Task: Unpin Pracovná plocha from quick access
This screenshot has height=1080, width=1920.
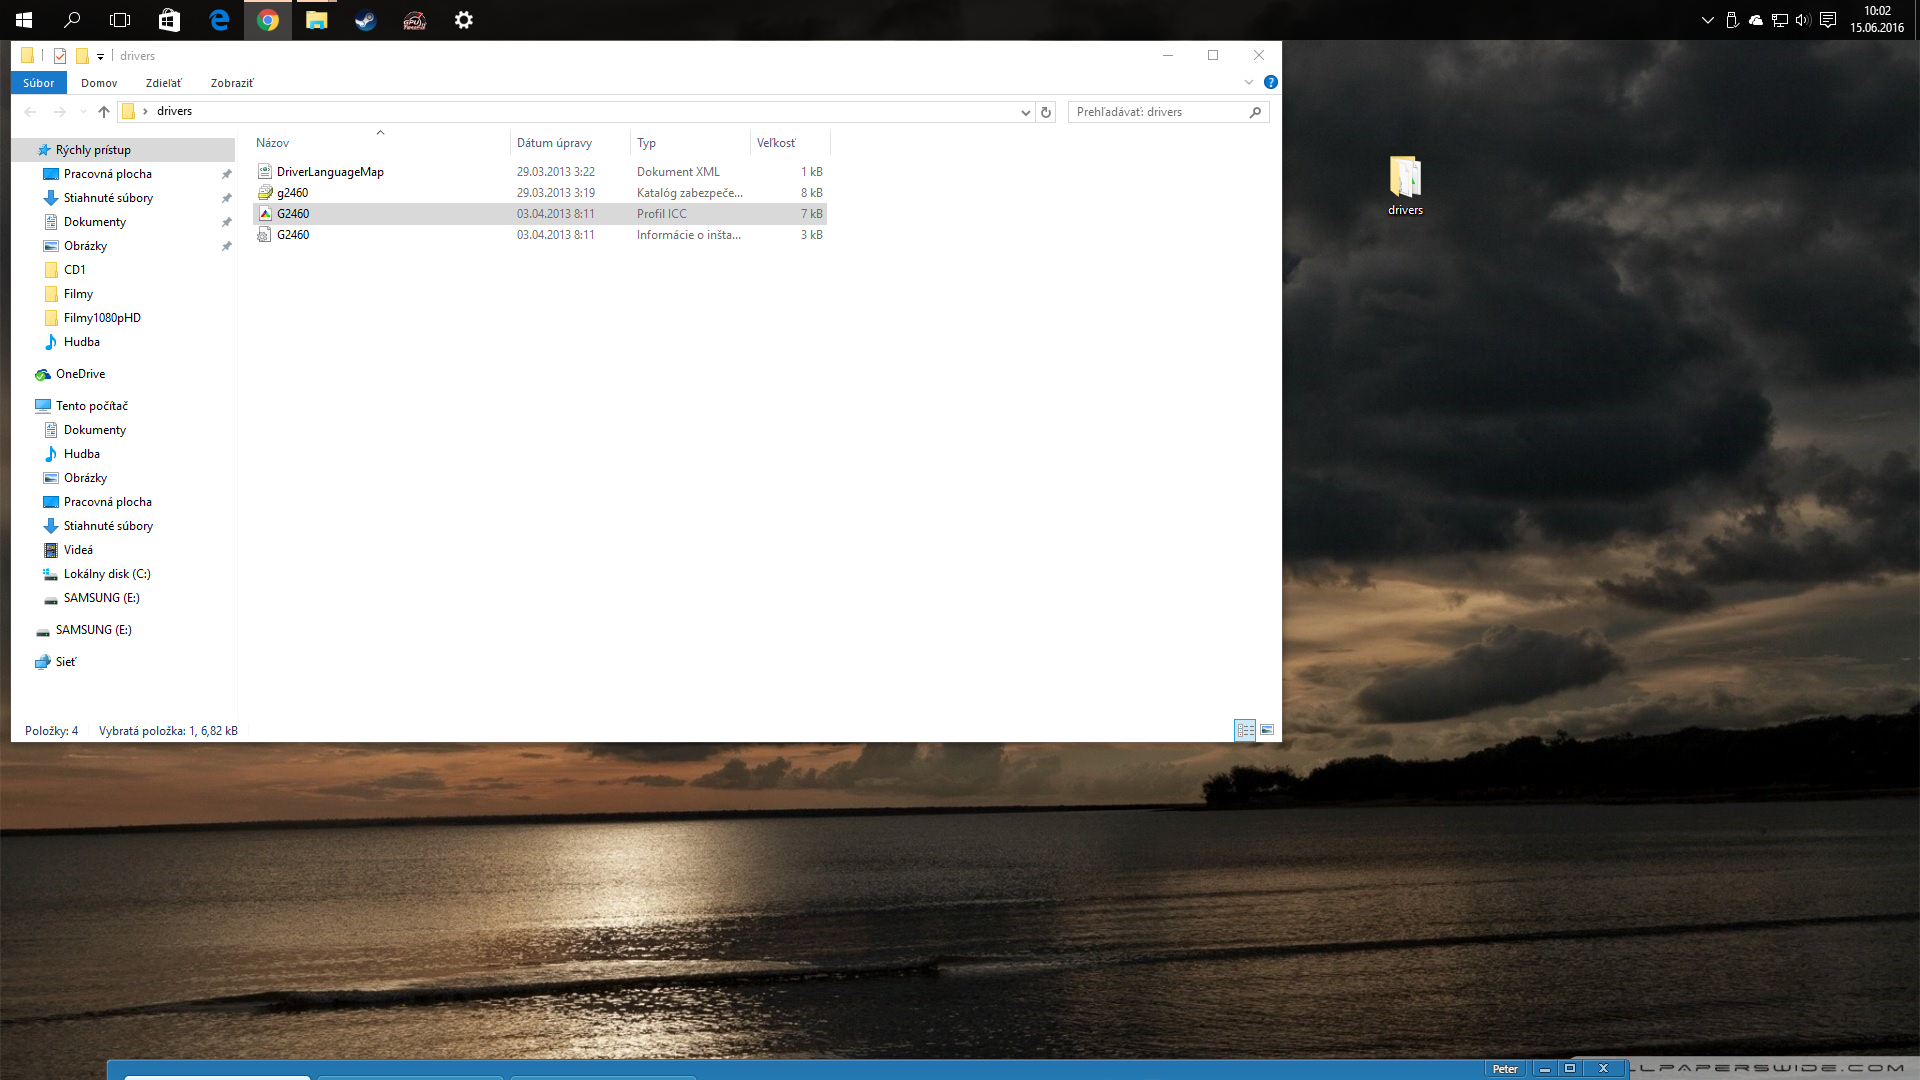Action: [x=226, y=174]
